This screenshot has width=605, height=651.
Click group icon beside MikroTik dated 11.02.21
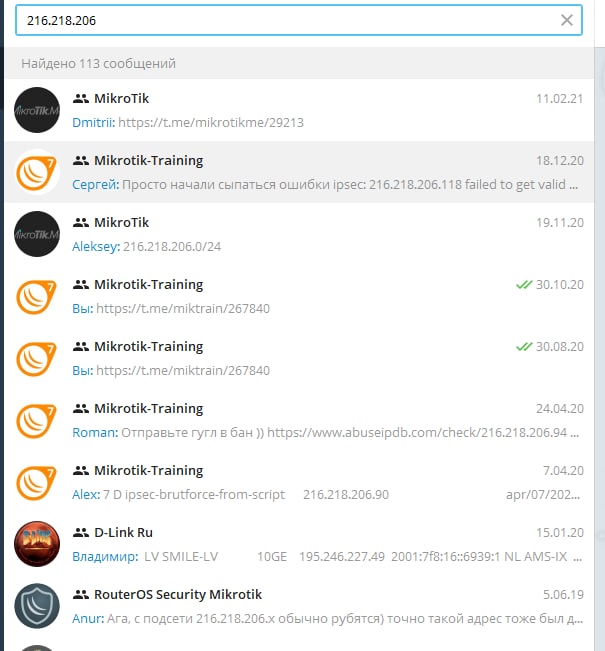pos(81,99)
